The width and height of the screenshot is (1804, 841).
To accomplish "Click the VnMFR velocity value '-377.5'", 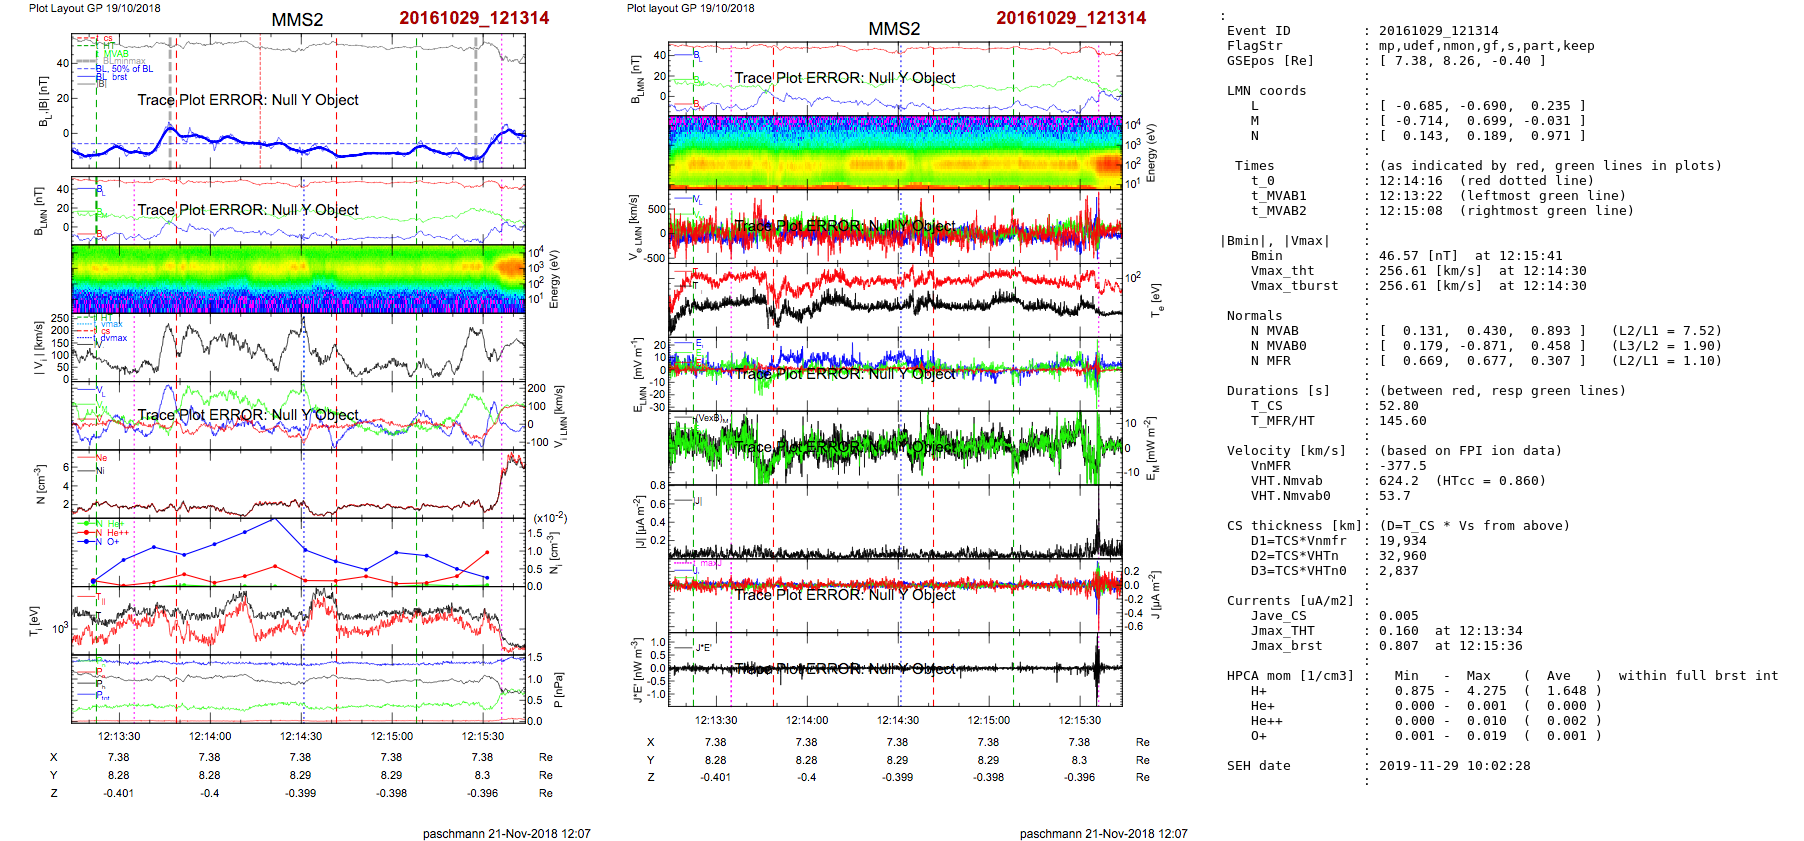I will tap(1402, 466).
